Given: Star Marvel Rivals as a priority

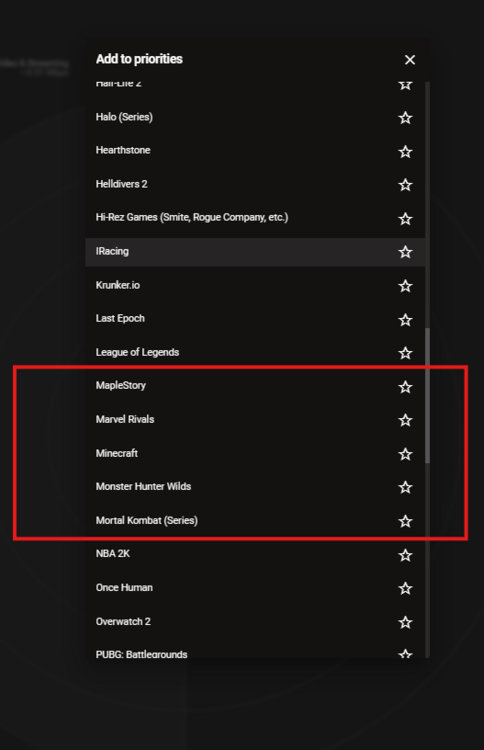Looking at the screenshot, I should [x=405, y=420].
